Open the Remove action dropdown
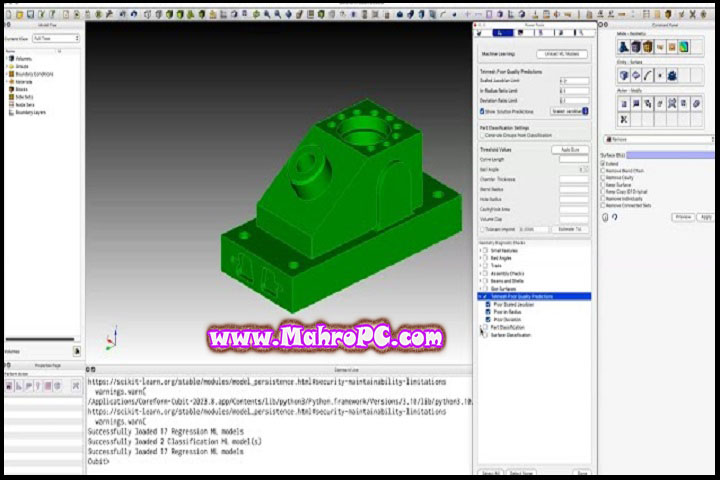Screen dimensions: 720x480 click(659, 139)
